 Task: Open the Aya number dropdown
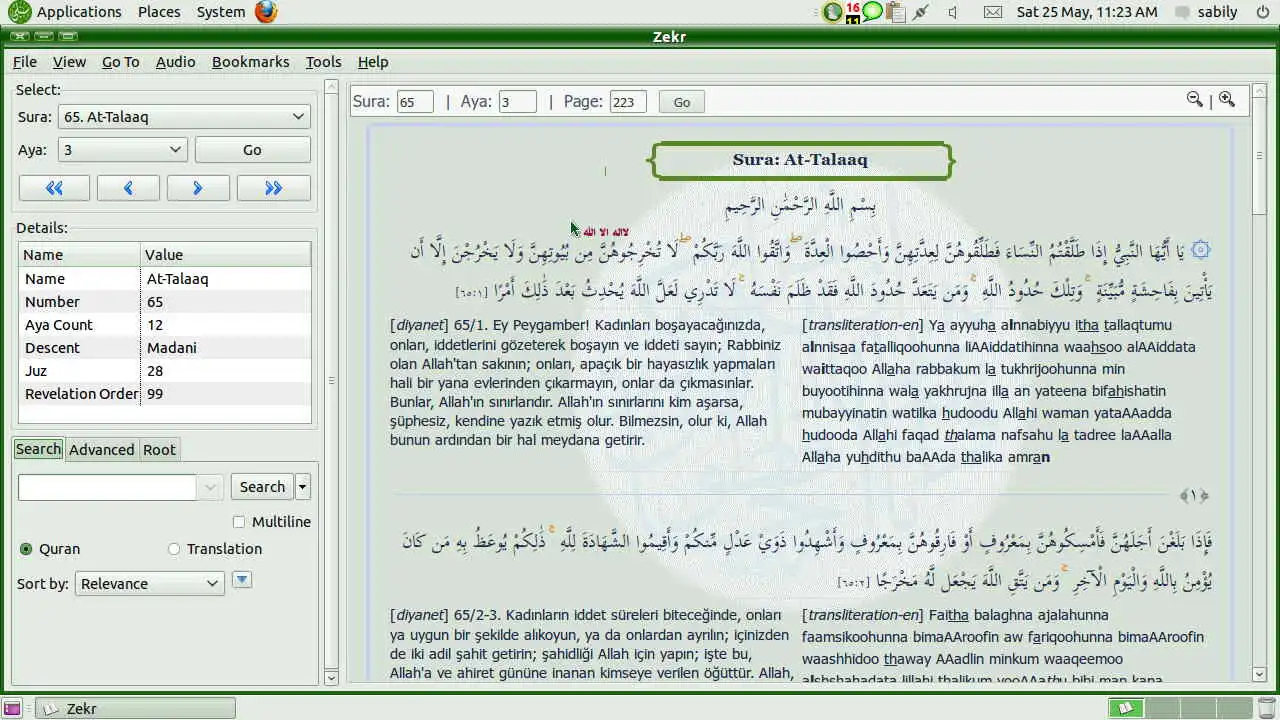[x=123, y=150]
